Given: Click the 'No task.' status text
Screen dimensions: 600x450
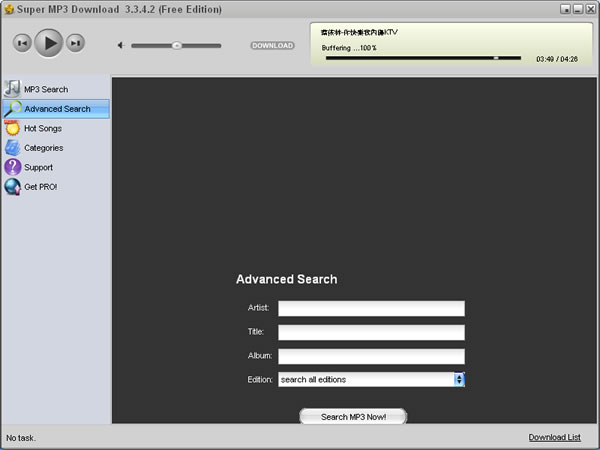Looking at the screenshot, I should tap(21, 438).
